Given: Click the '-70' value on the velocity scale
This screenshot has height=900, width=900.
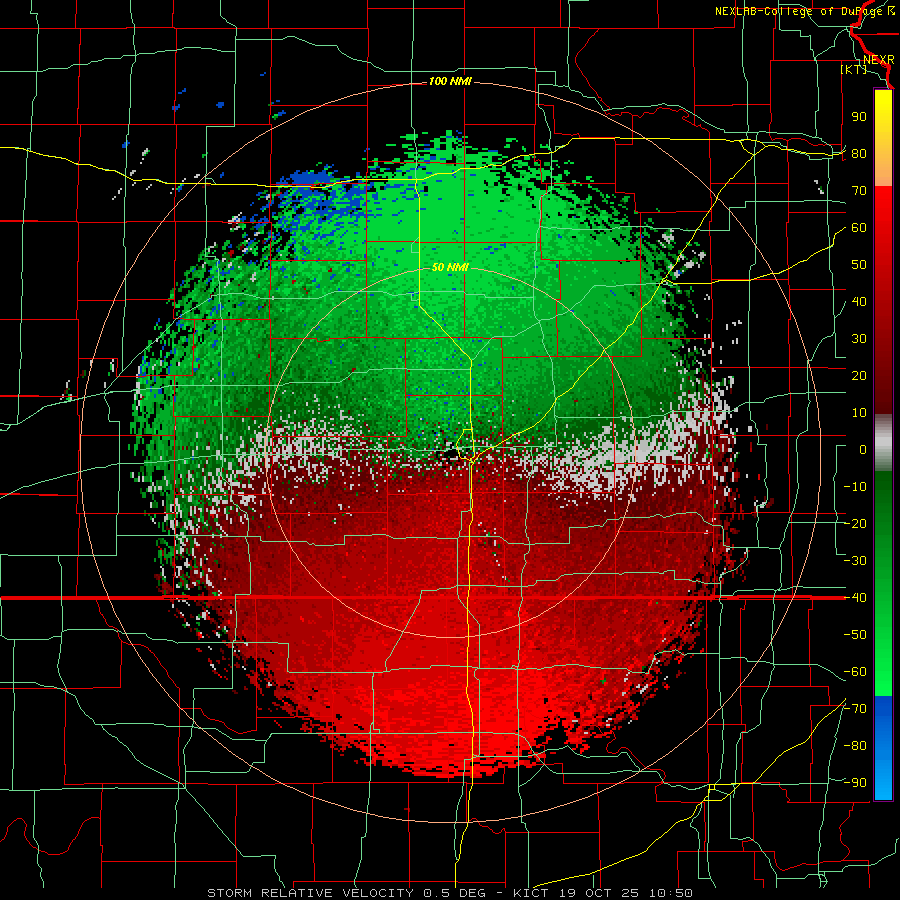Looking at the screenshot, I should click(x=855, y=708).
